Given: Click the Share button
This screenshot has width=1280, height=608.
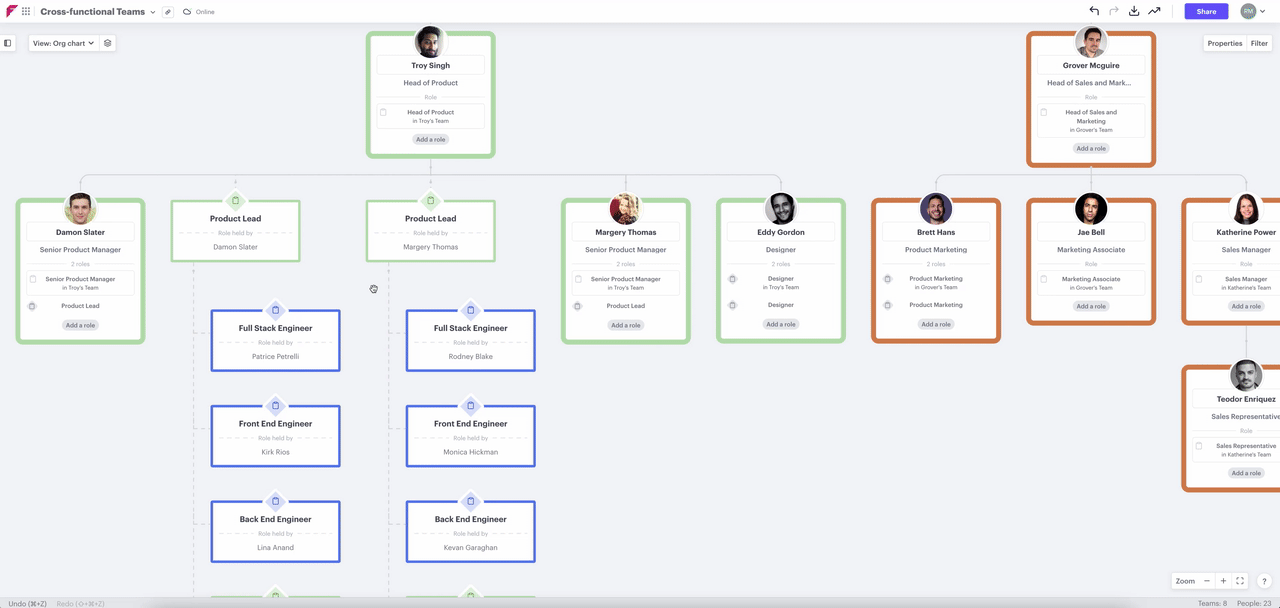Looking at the screenshot, I should click(x=1205, y=11).
